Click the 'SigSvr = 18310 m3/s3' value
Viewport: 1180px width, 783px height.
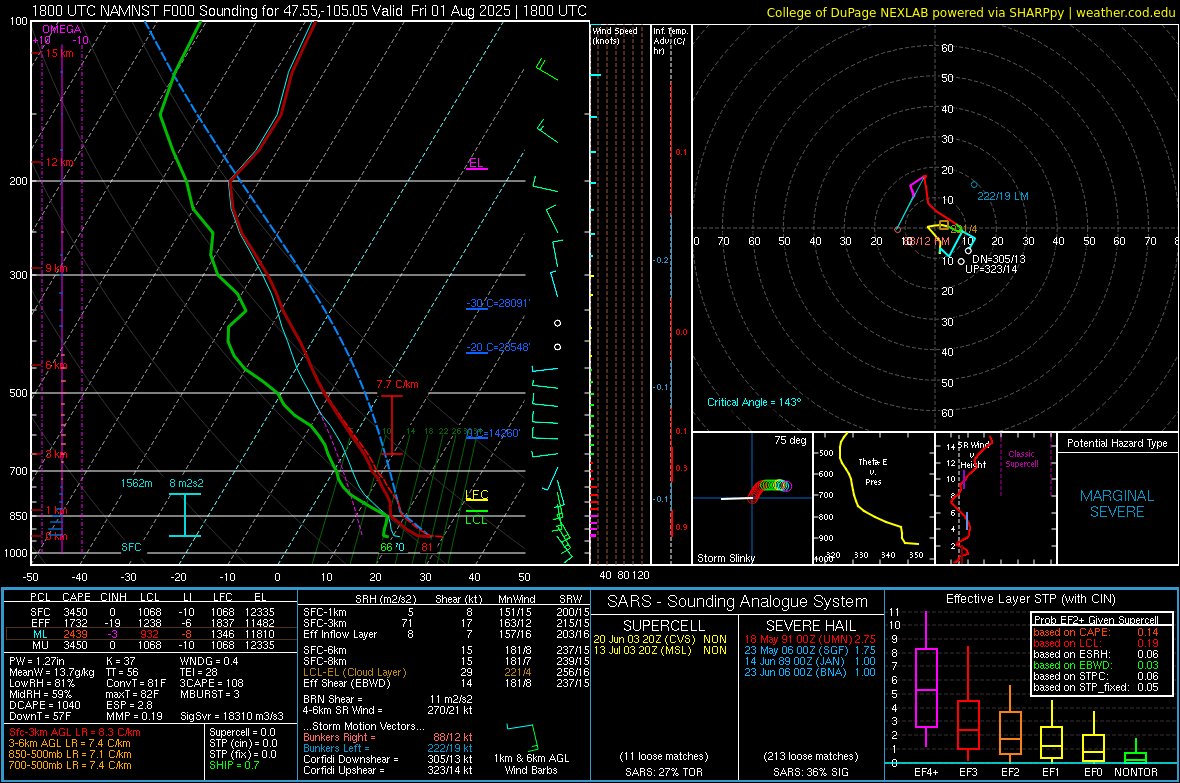[232, 716]
